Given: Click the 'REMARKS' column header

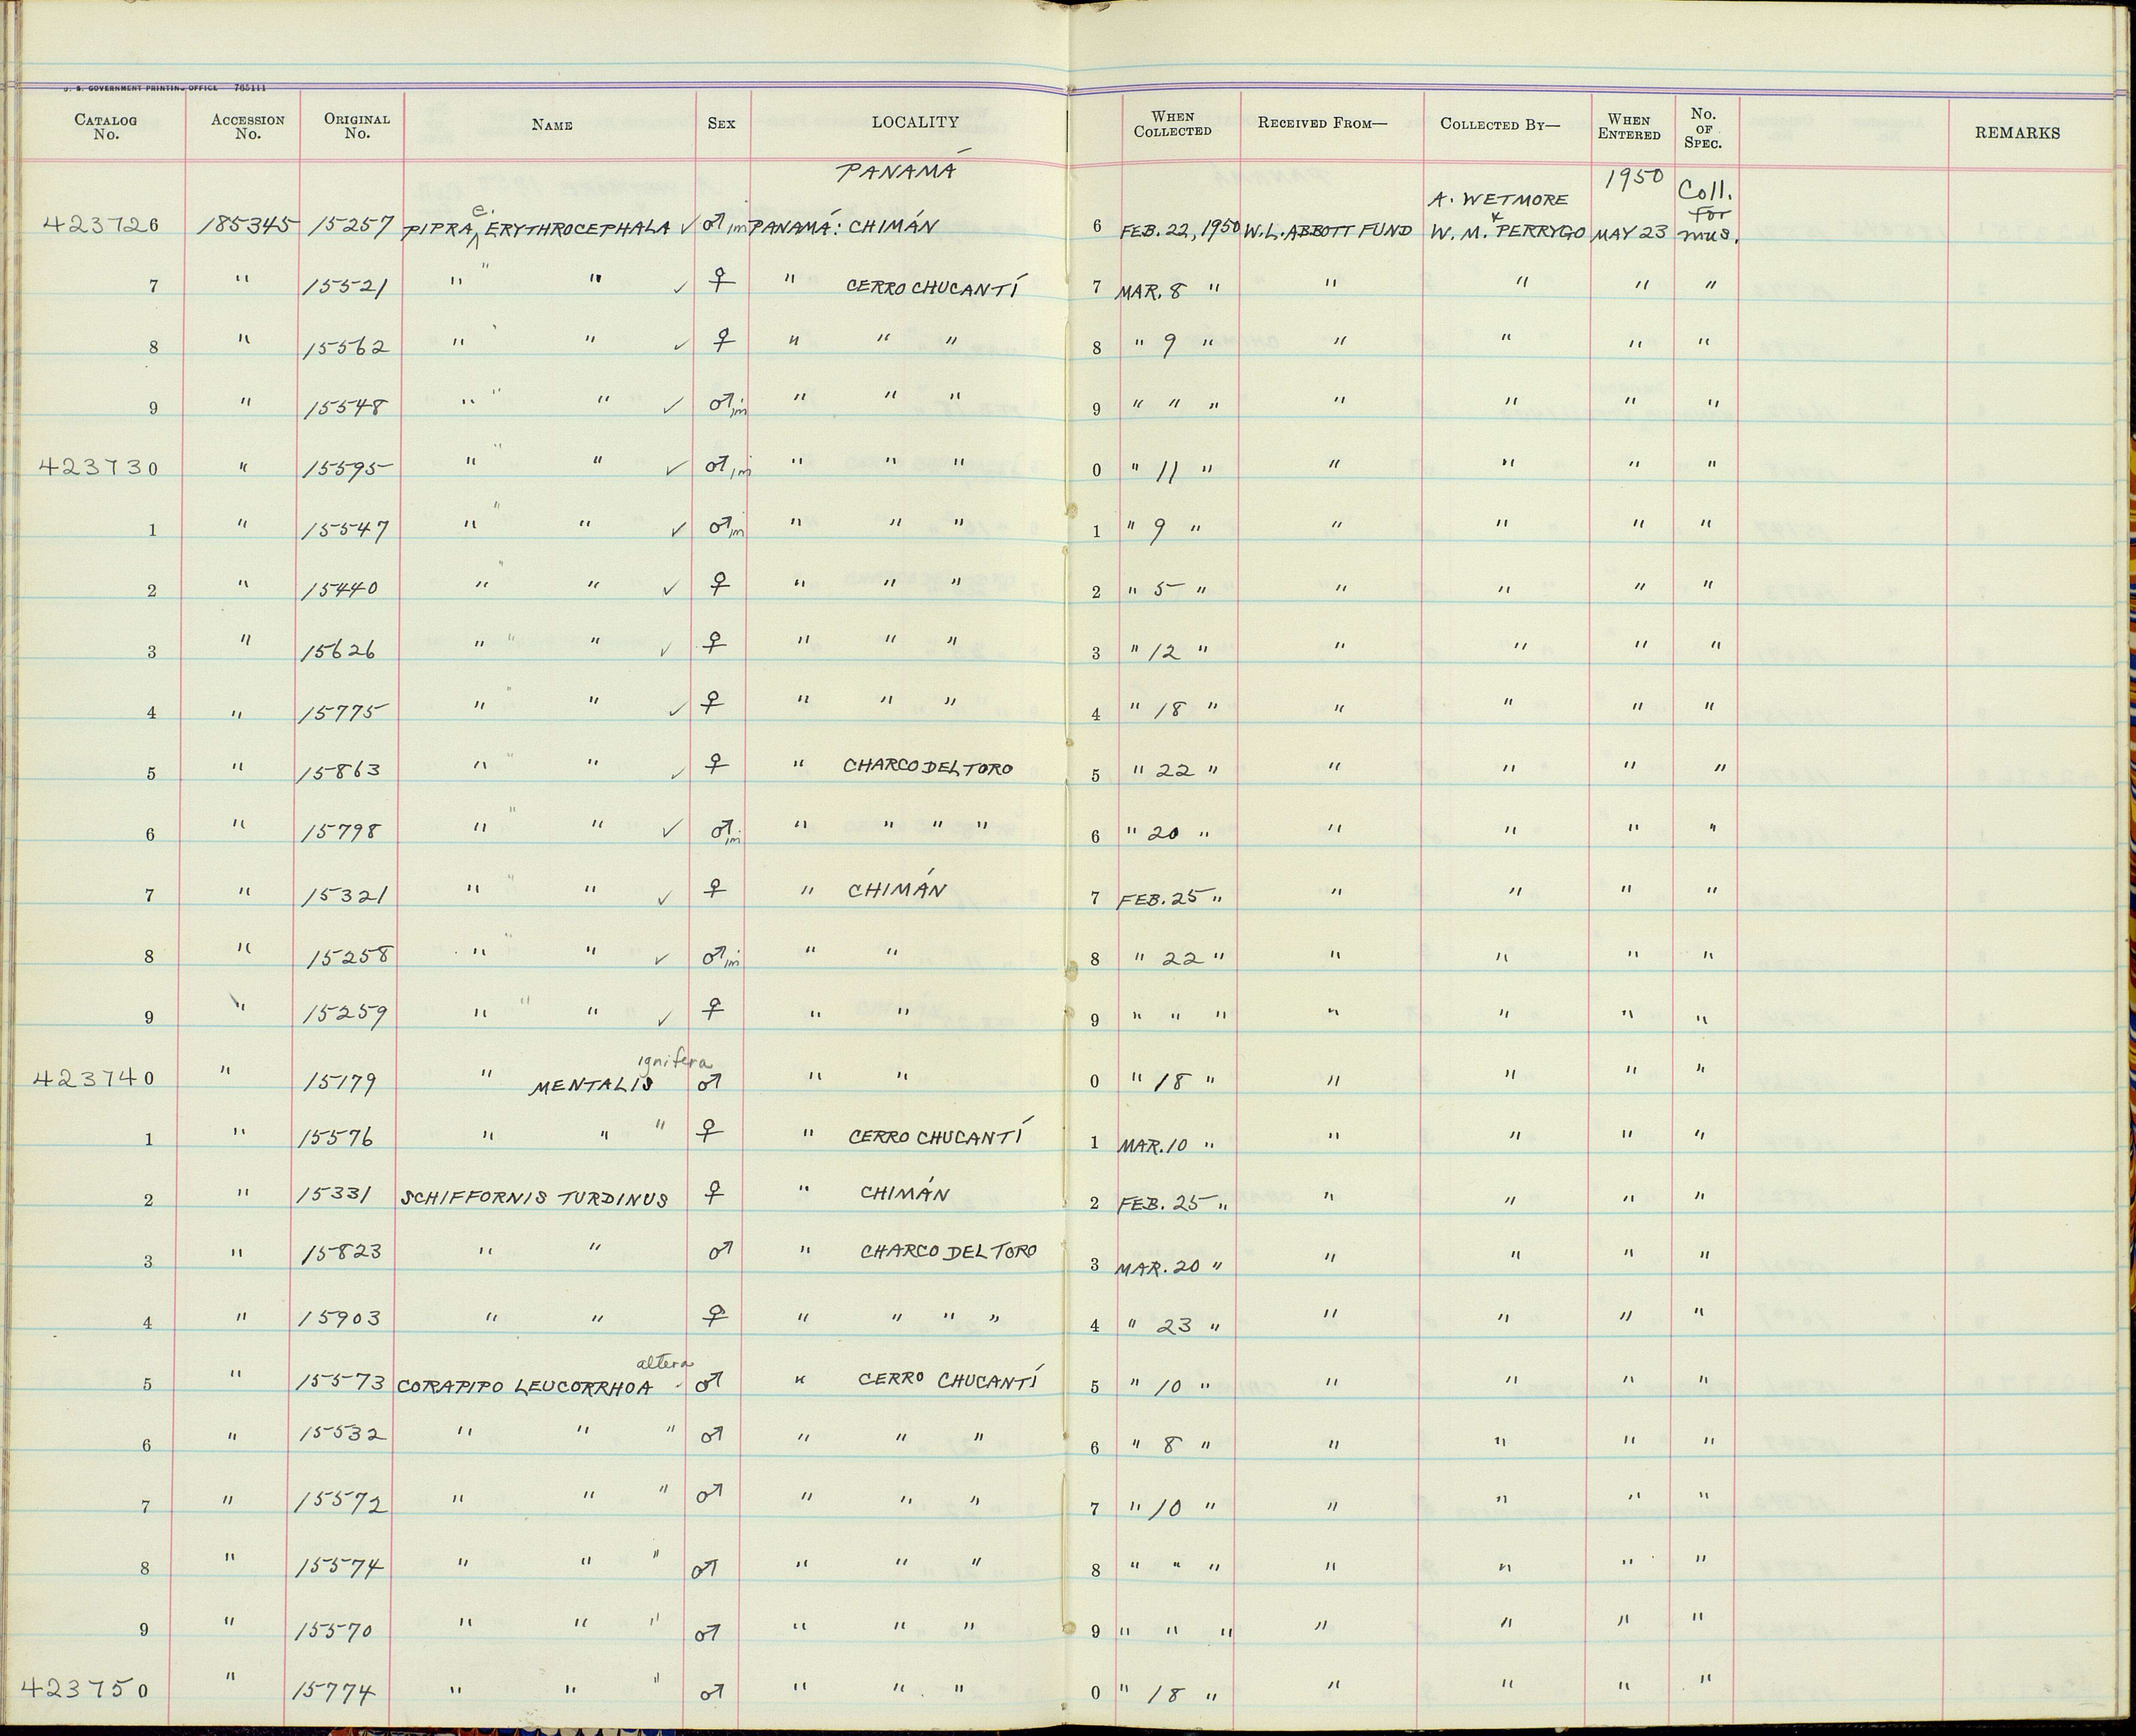Looking at the screenshot, I should 2017,133.
